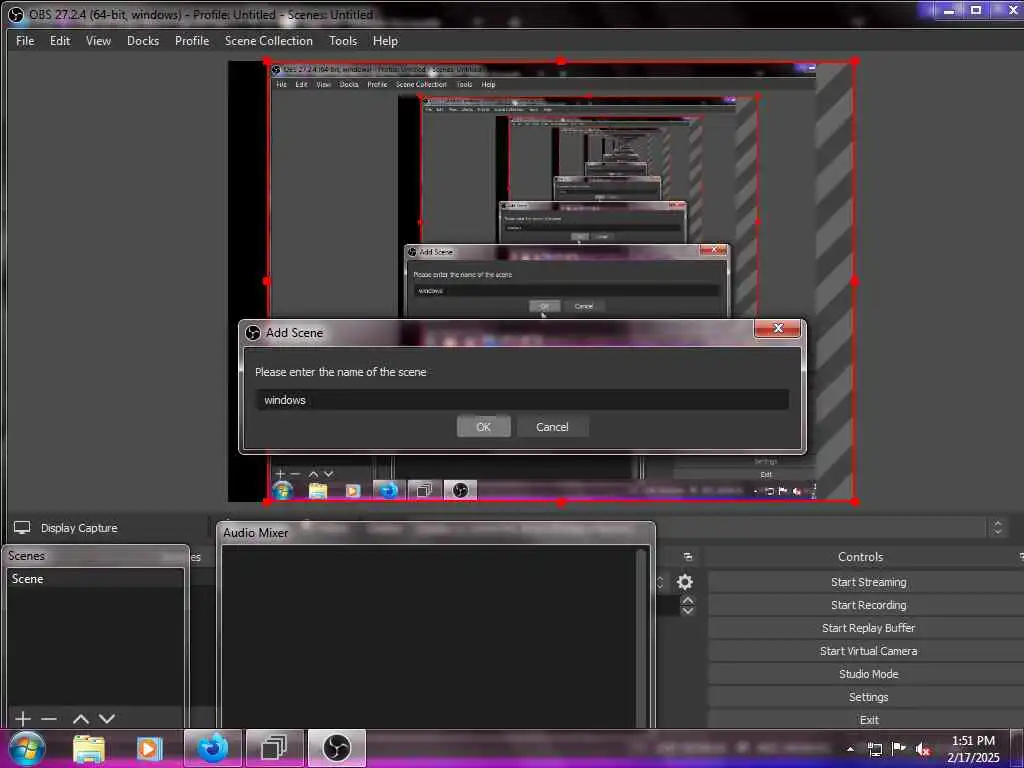The width and height of the screenshot is (1024, 768).
Task: Click Start Streaming in Controls
Action: click(868, 582)
